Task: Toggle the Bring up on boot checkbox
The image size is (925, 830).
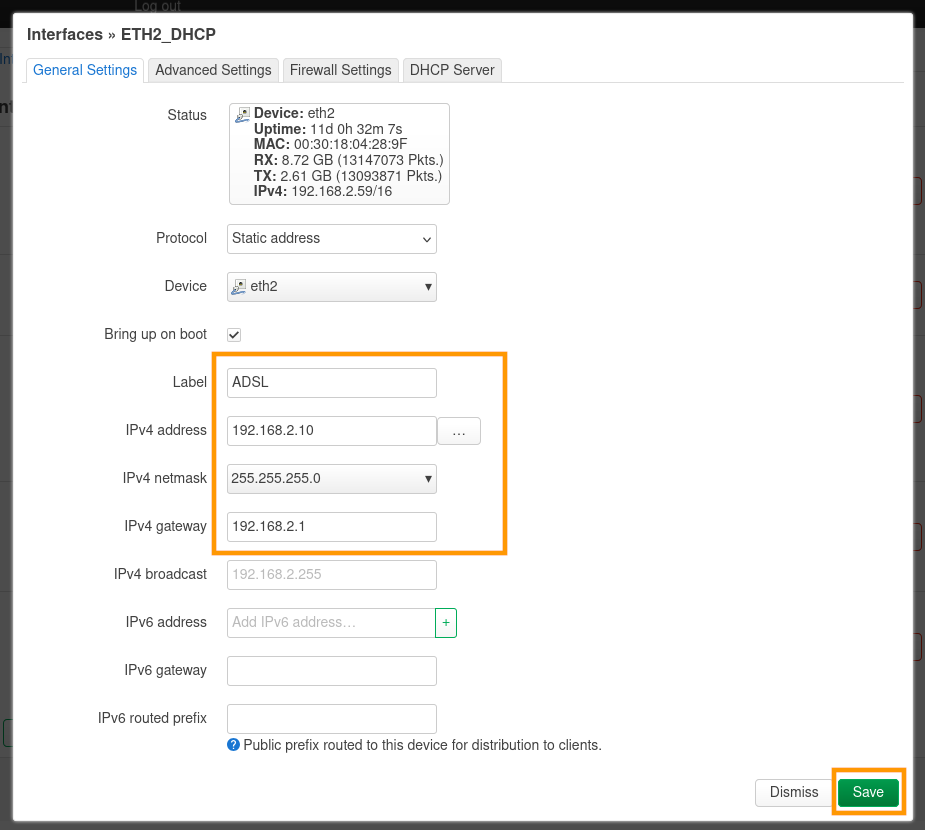Action: click(235, 335)
